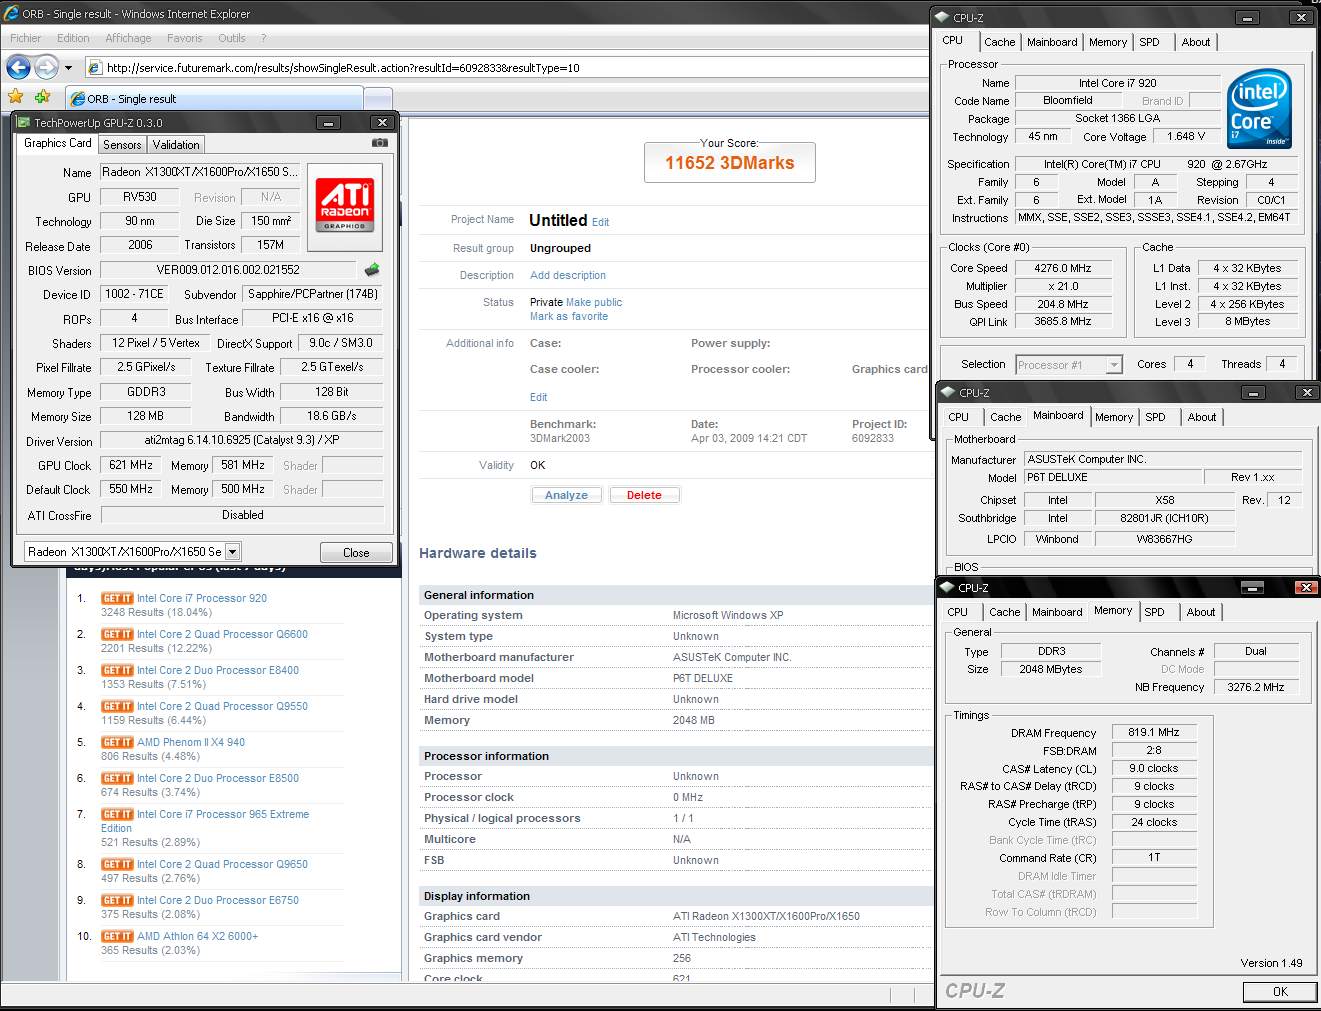Open the AMD Phenom II X4 940 link
This screenshot has width=1321, height=1011.
pyautogui.click(x=191, y=742)
